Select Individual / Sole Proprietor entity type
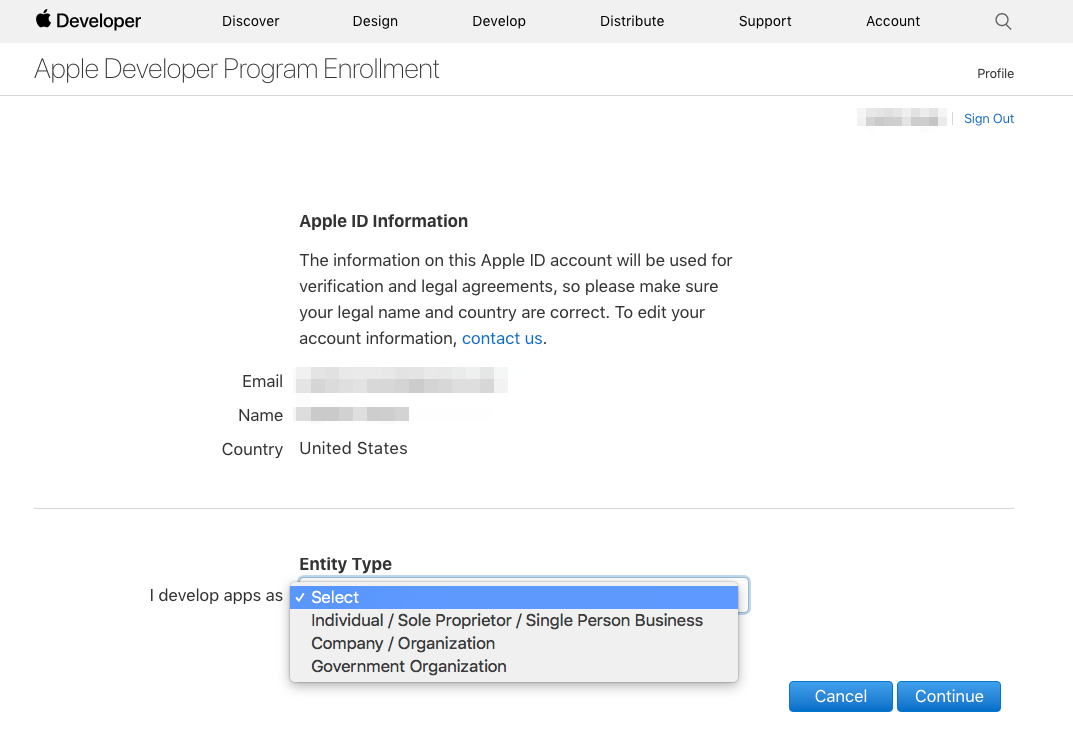The image size is (1073, 730). point(507,620)
